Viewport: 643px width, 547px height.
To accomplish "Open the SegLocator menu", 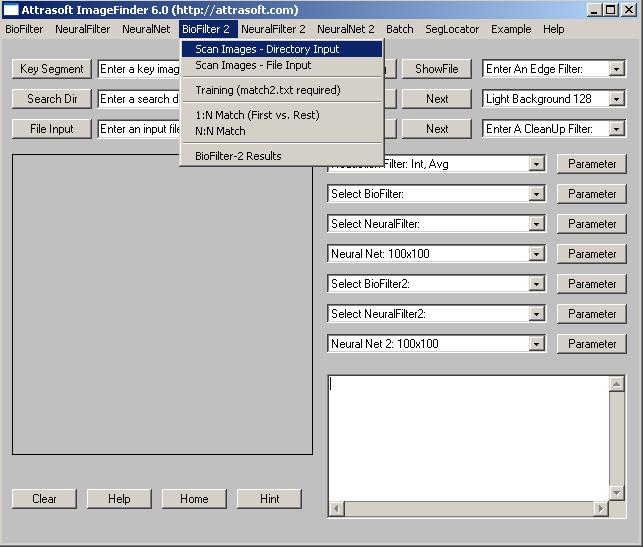I will pos(452,29).
